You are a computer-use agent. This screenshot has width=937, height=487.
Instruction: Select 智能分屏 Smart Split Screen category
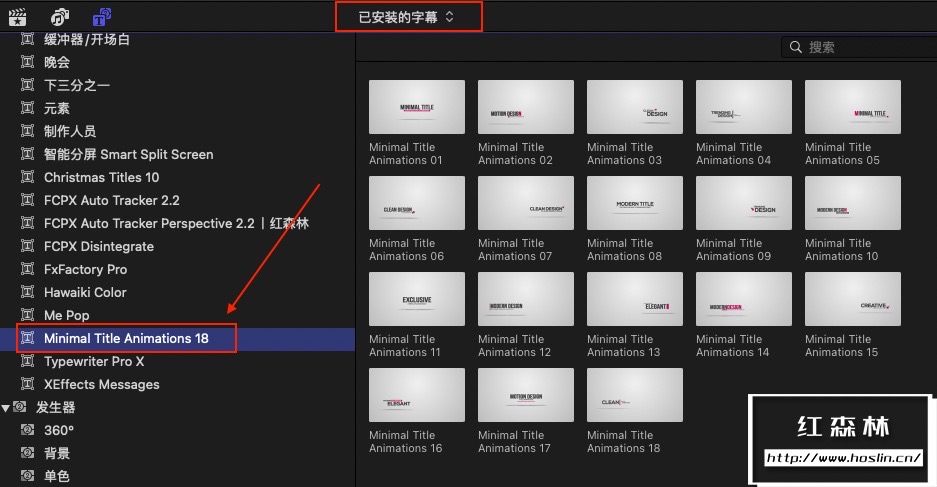pos(128,154)
